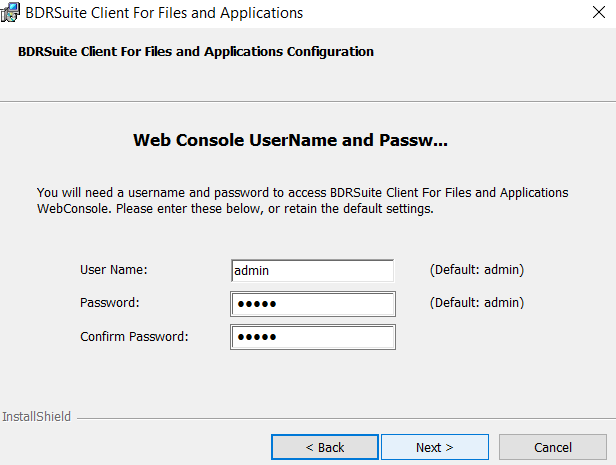616x465 pixels.
Task: Click the bold Configuration header text
Action: [x=196, y=51]
